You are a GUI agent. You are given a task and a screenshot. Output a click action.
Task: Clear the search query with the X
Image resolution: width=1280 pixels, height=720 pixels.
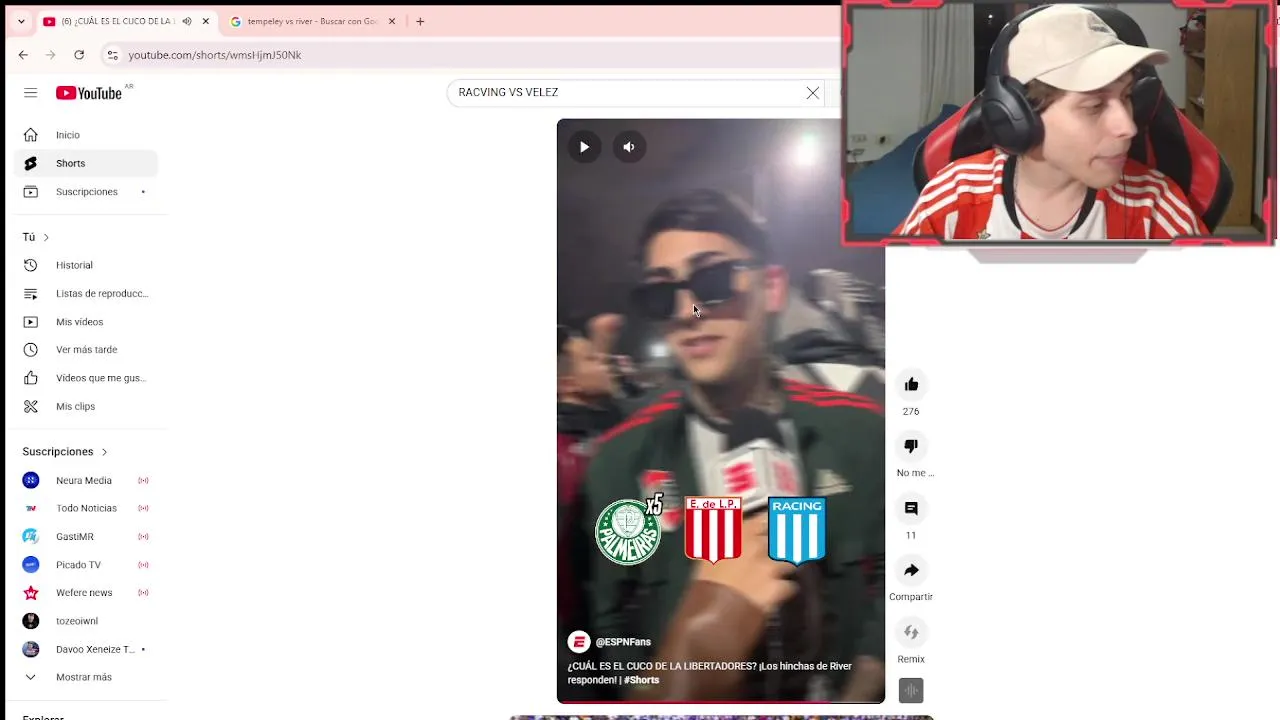coord(813,93)
